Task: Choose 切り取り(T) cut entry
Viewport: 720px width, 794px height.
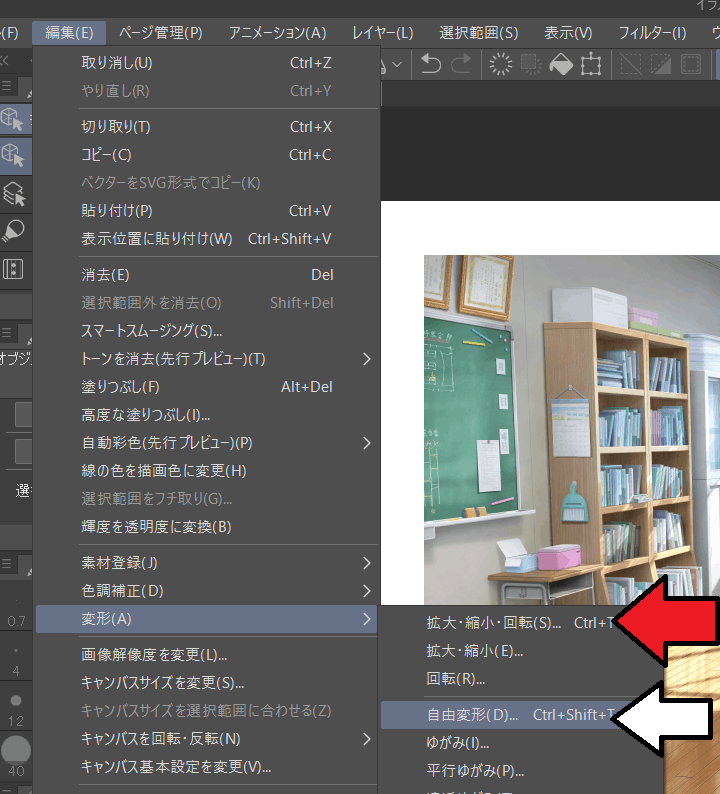Action: (207, 127)
